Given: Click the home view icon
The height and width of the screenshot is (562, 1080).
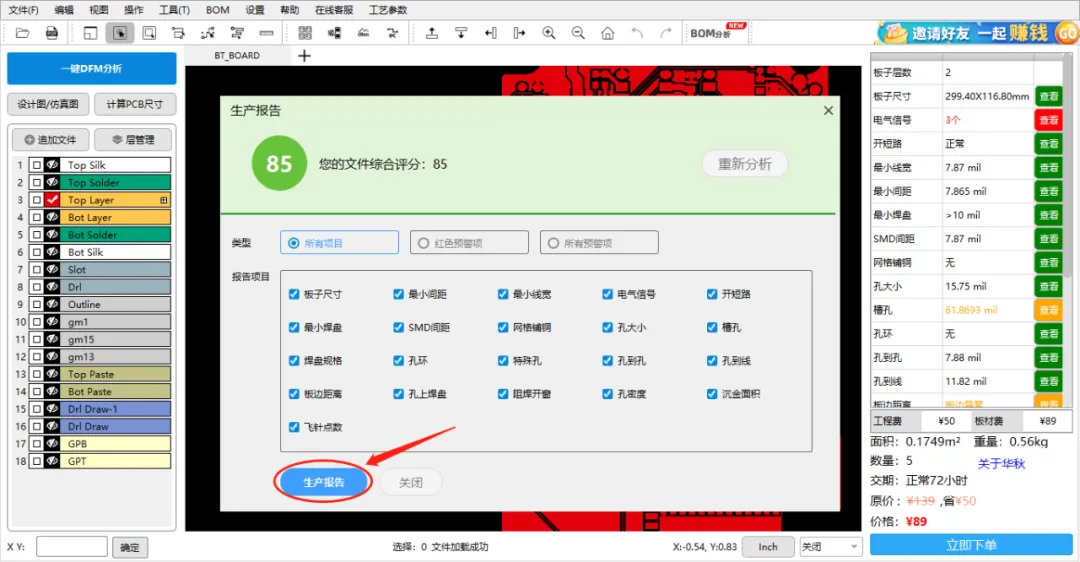Looking at the screenshot, I should 608,33.
